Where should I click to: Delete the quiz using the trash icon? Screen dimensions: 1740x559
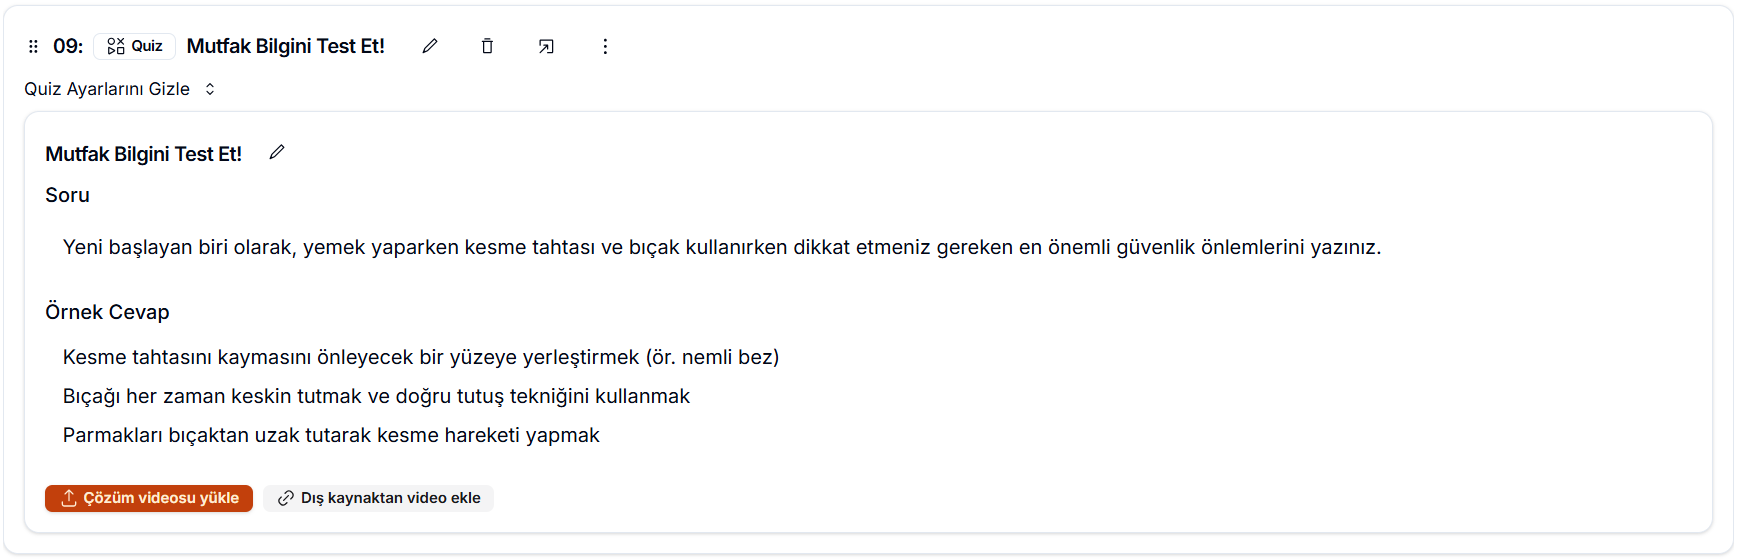[487, 46]
